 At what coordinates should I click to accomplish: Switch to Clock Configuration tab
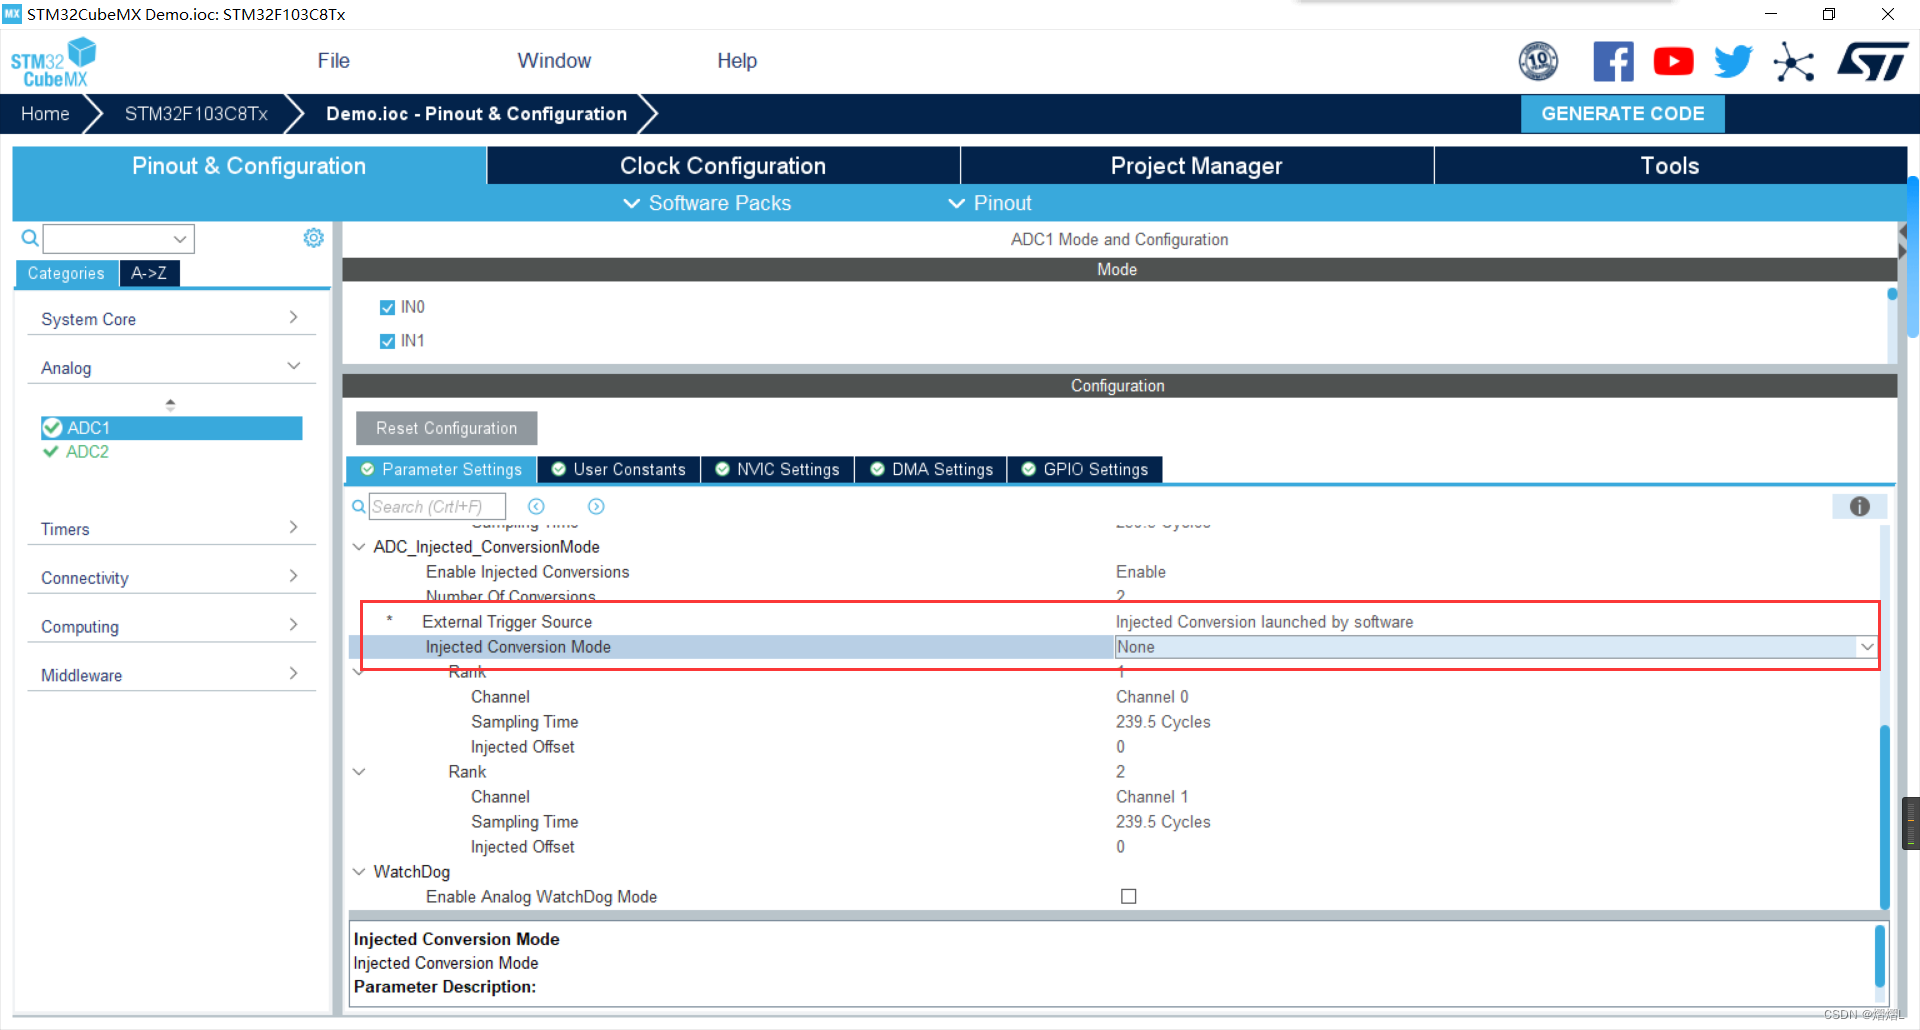click(x=723, y=166)
